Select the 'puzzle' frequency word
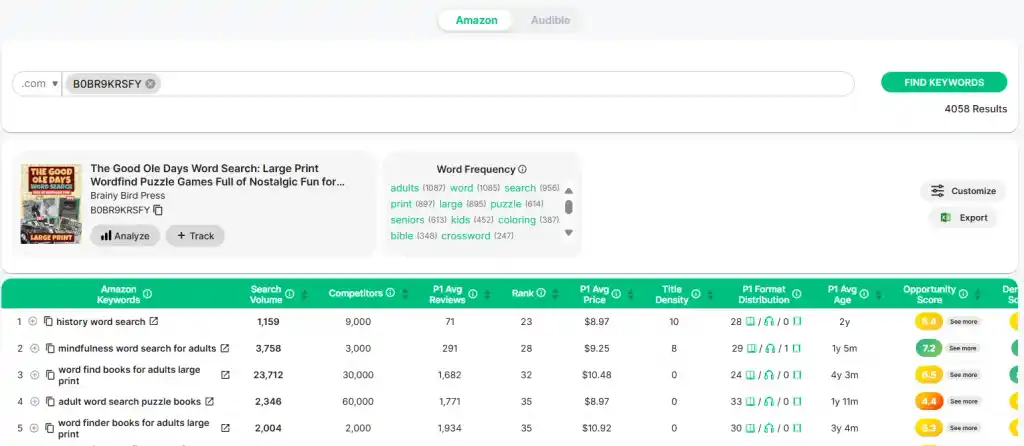 (x=505, y=204)
